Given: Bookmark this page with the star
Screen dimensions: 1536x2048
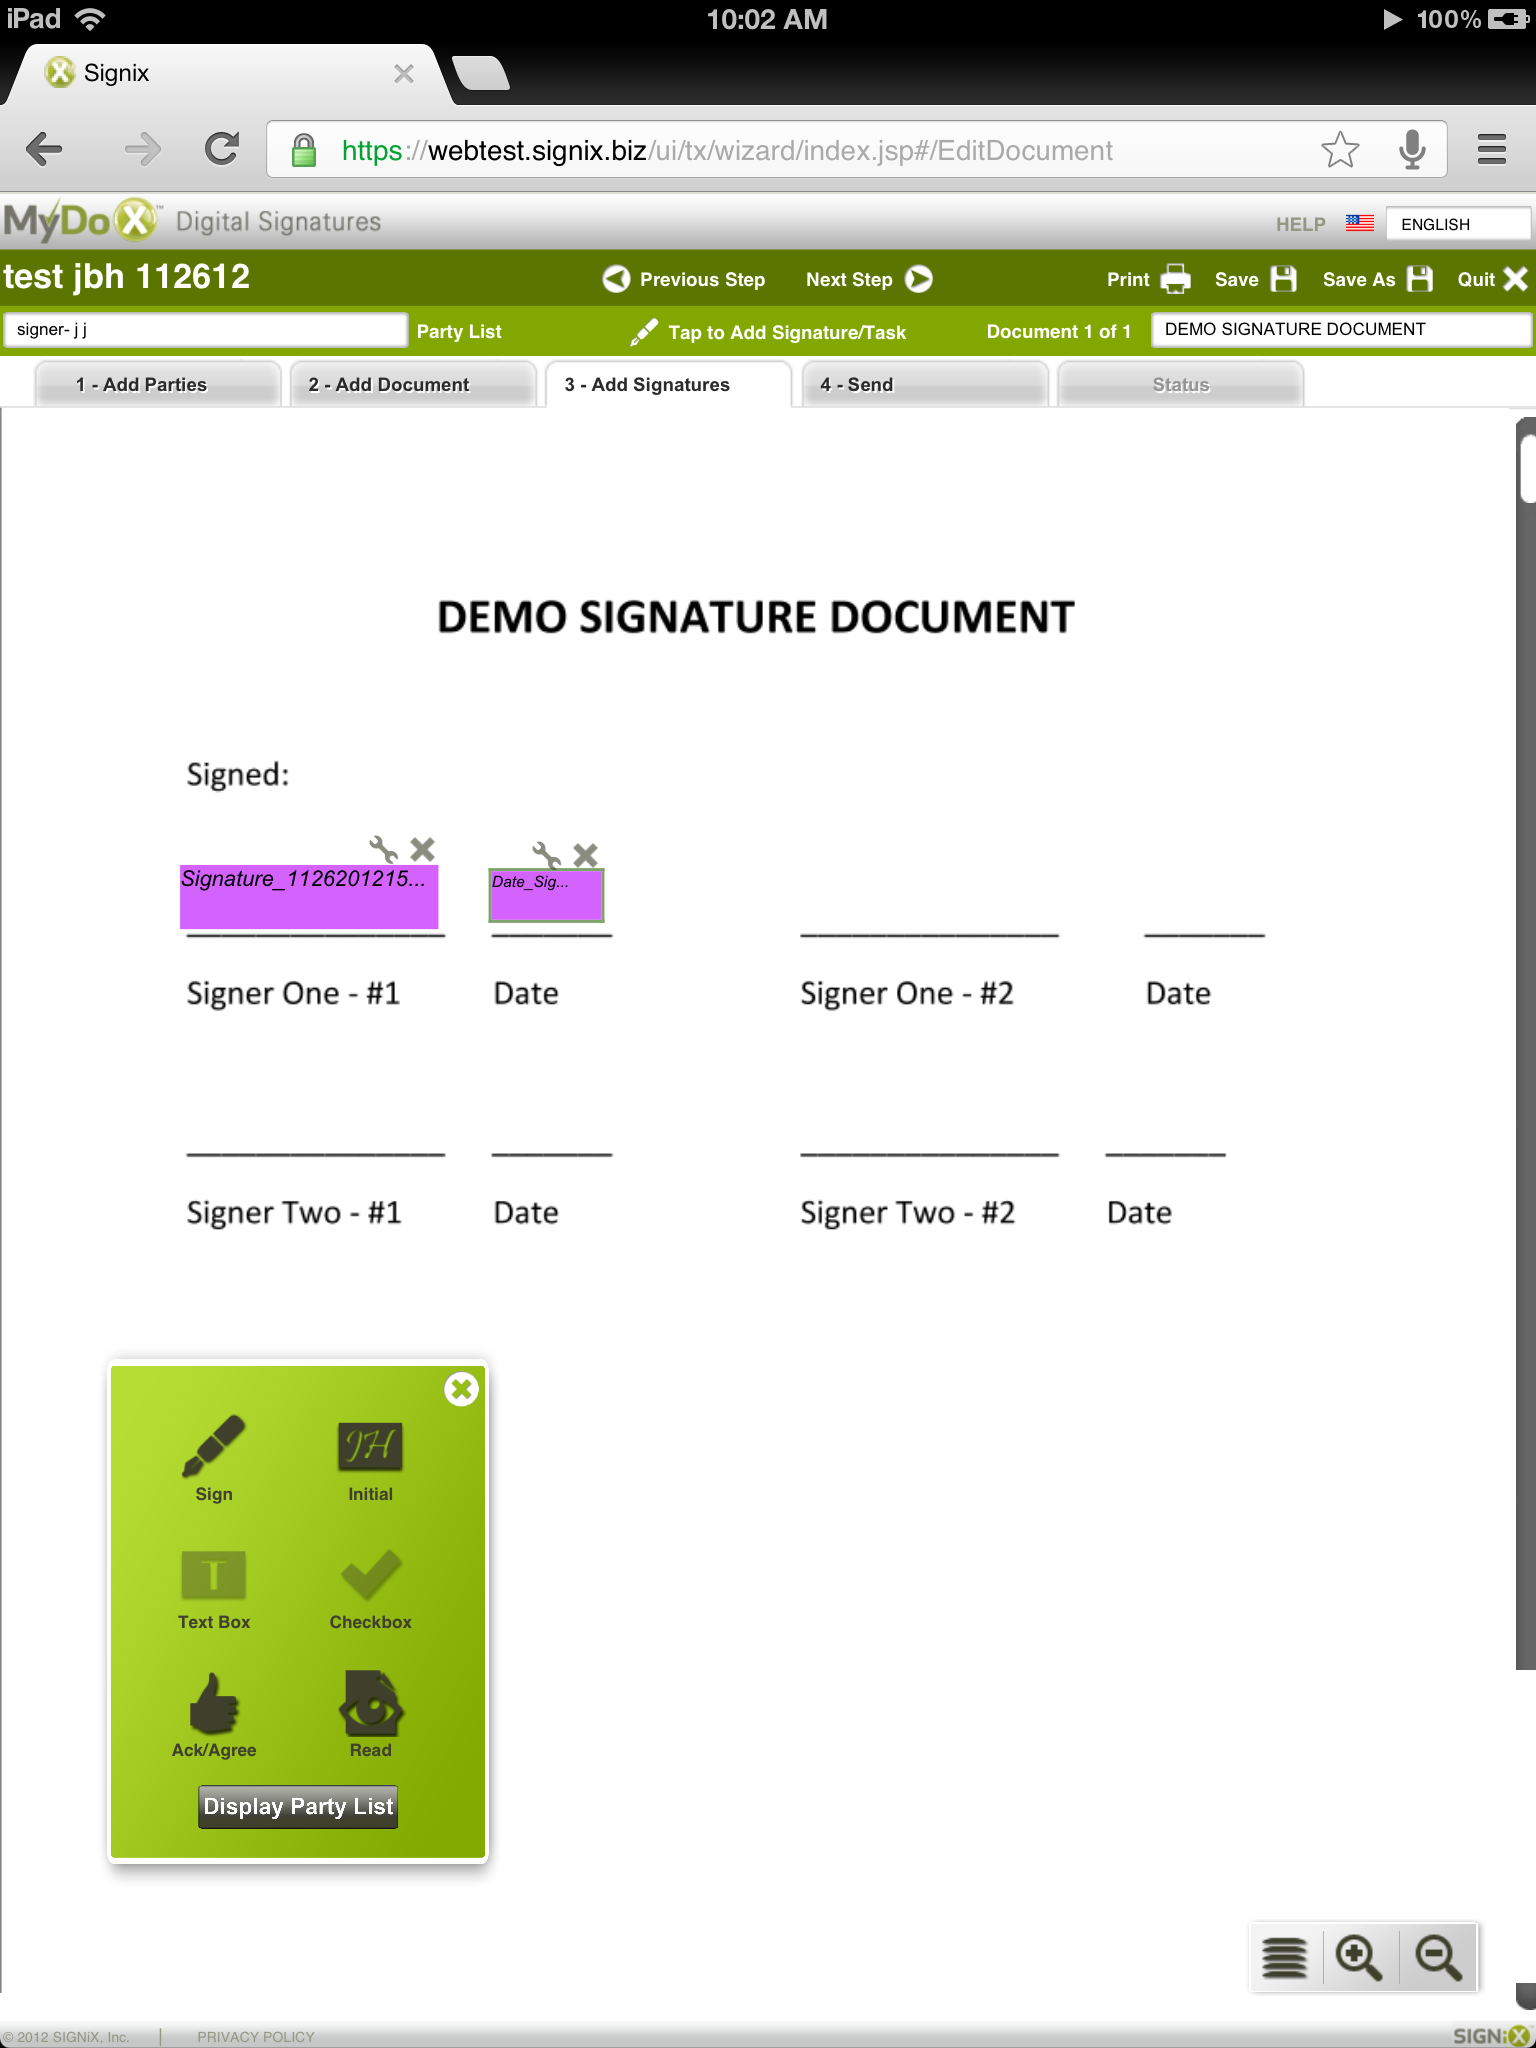Looking at the screenshot, I should pos(1340,150).
